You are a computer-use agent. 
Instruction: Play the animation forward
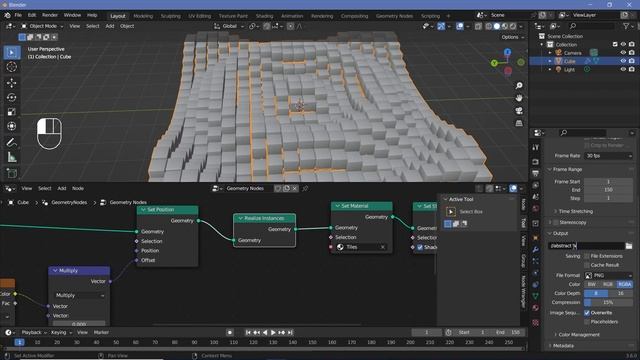(x=273, y=333)
